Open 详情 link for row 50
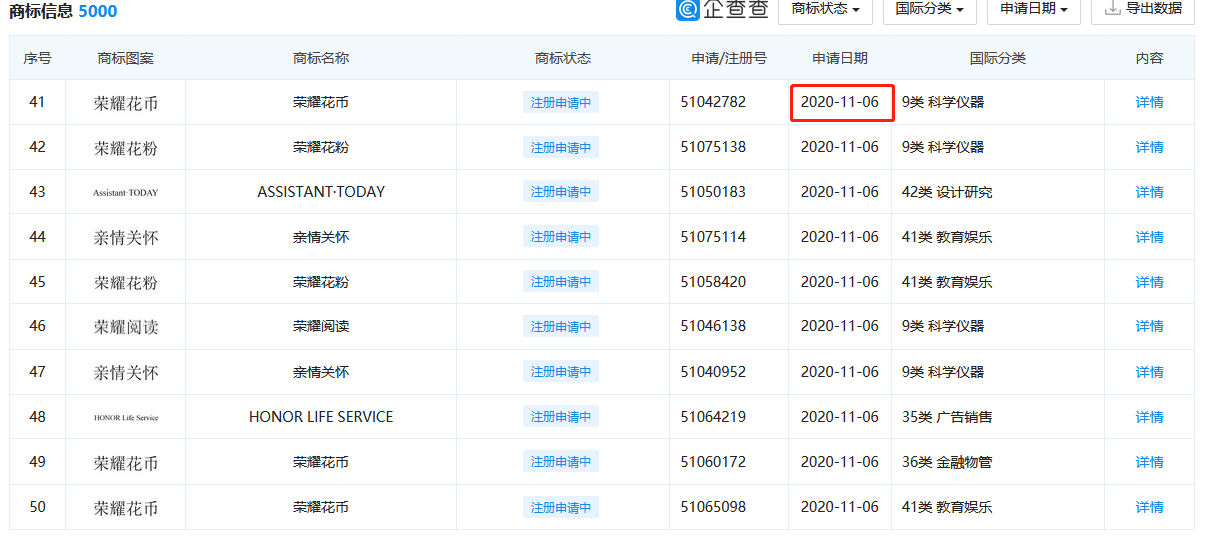This screenshot has width=1210, height=538. pyautogui.click(x=1149, y=507)
